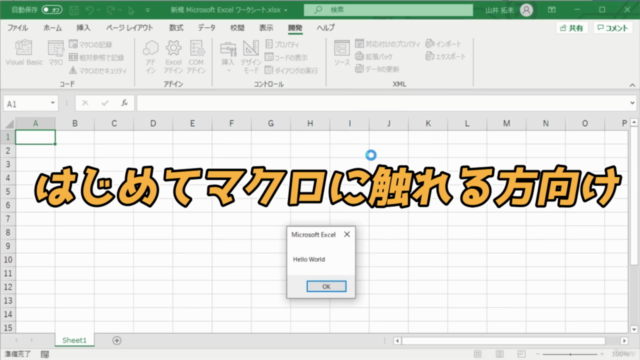Toggle AutoSave (自動保存) switch
Viewport: 640px width, 360px height.
click(x=52, y=9)
